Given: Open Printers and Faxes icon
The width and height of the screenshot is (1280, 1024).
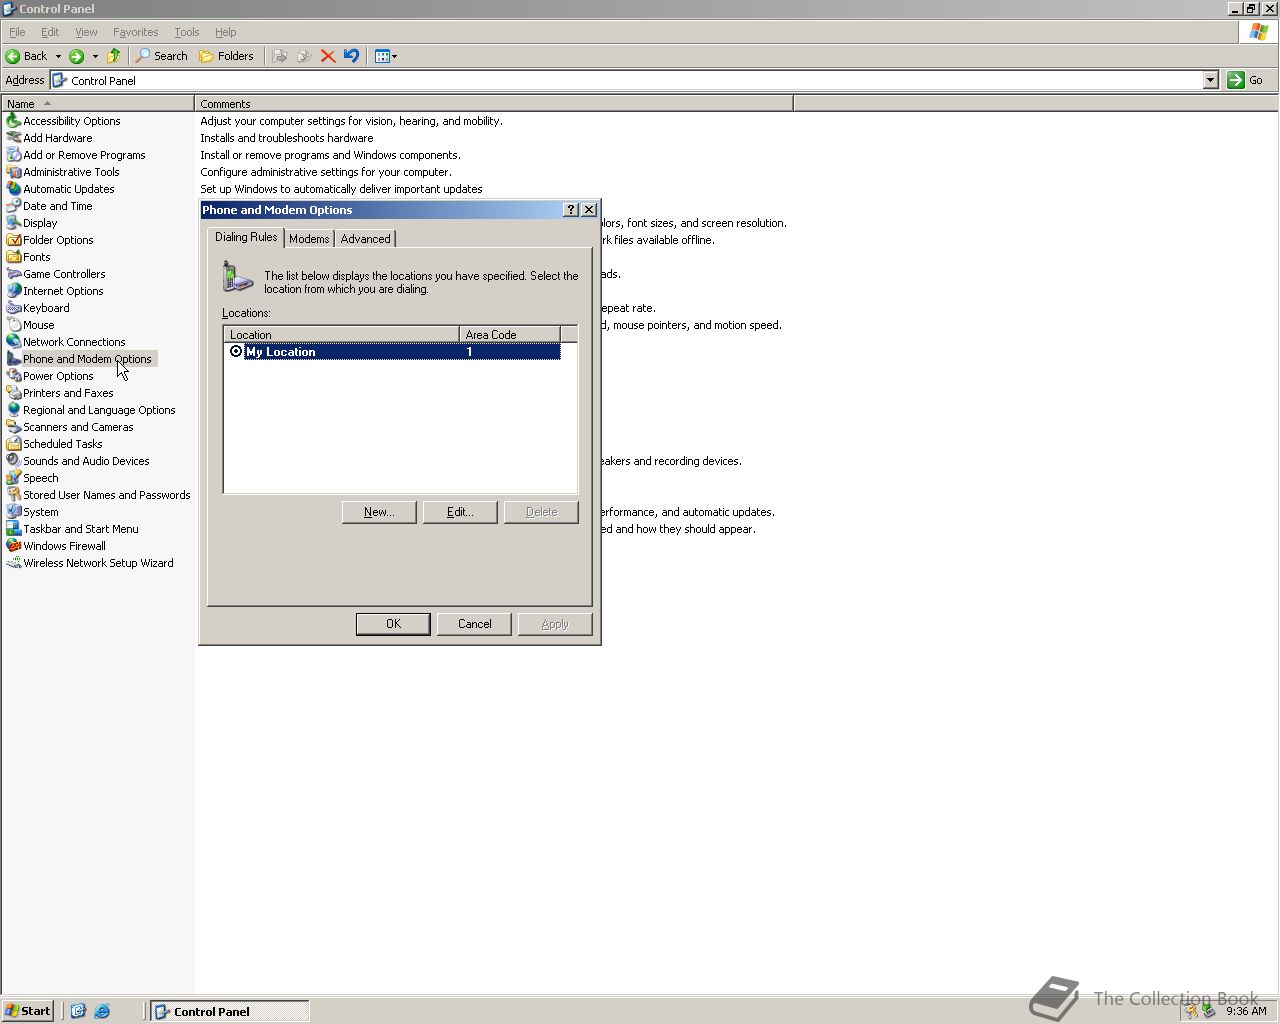Looking at the screenshot, I should [x=13, y=393].
